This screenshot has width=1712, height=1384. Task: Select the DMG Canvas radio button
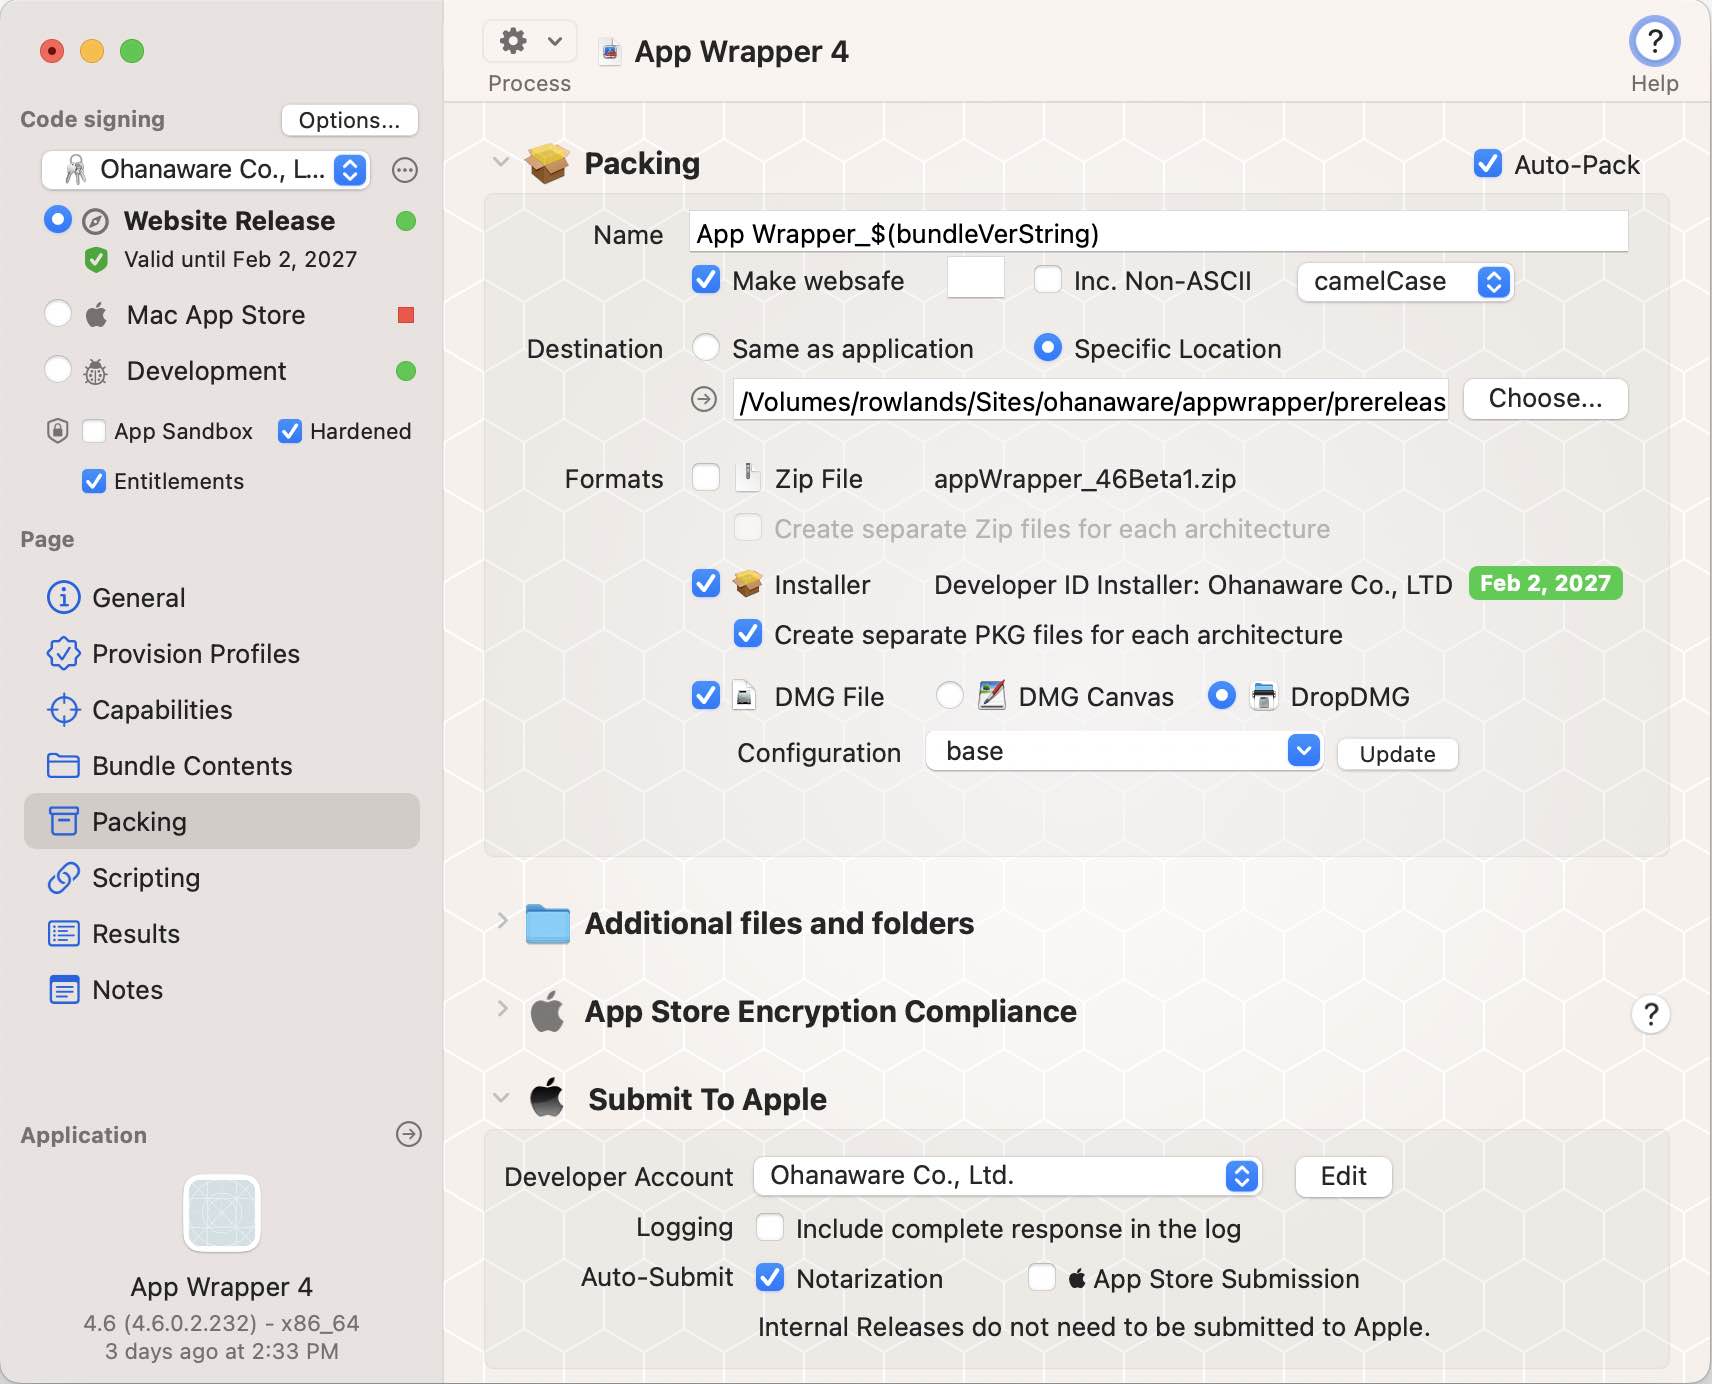coord(950,696)
